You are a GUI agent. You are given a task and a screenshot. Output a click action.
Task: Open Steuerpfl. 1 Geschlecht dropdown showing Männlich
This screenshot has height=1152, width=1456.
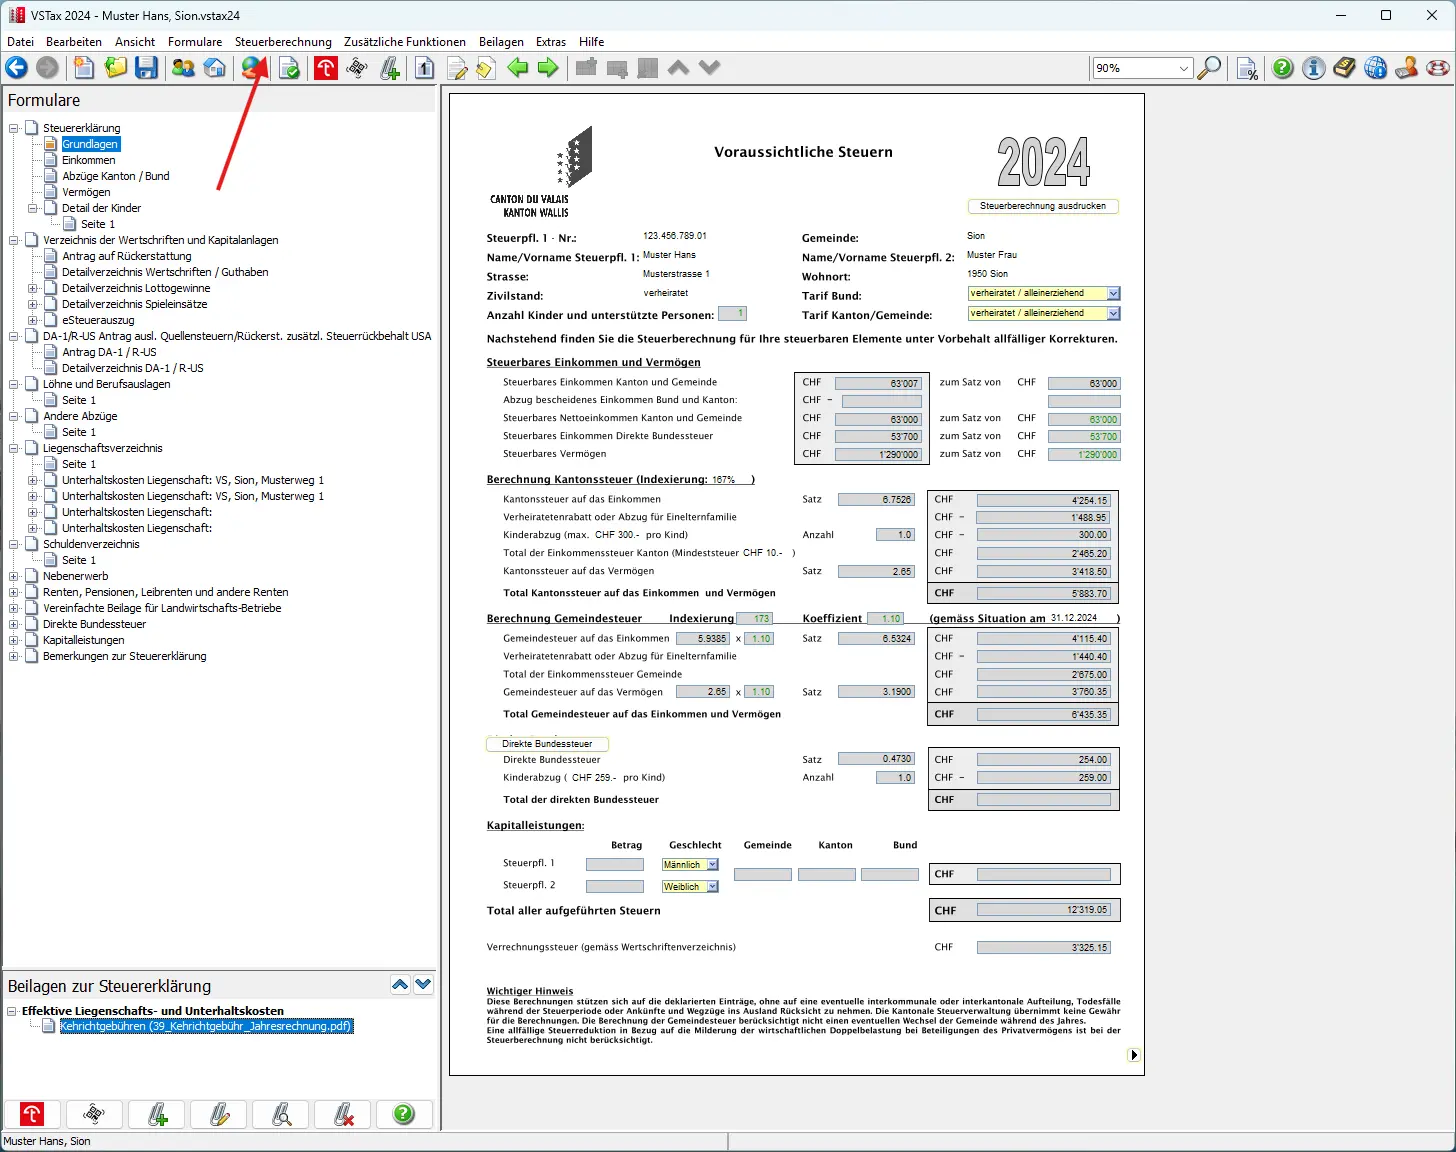click(x=712, y=865)
